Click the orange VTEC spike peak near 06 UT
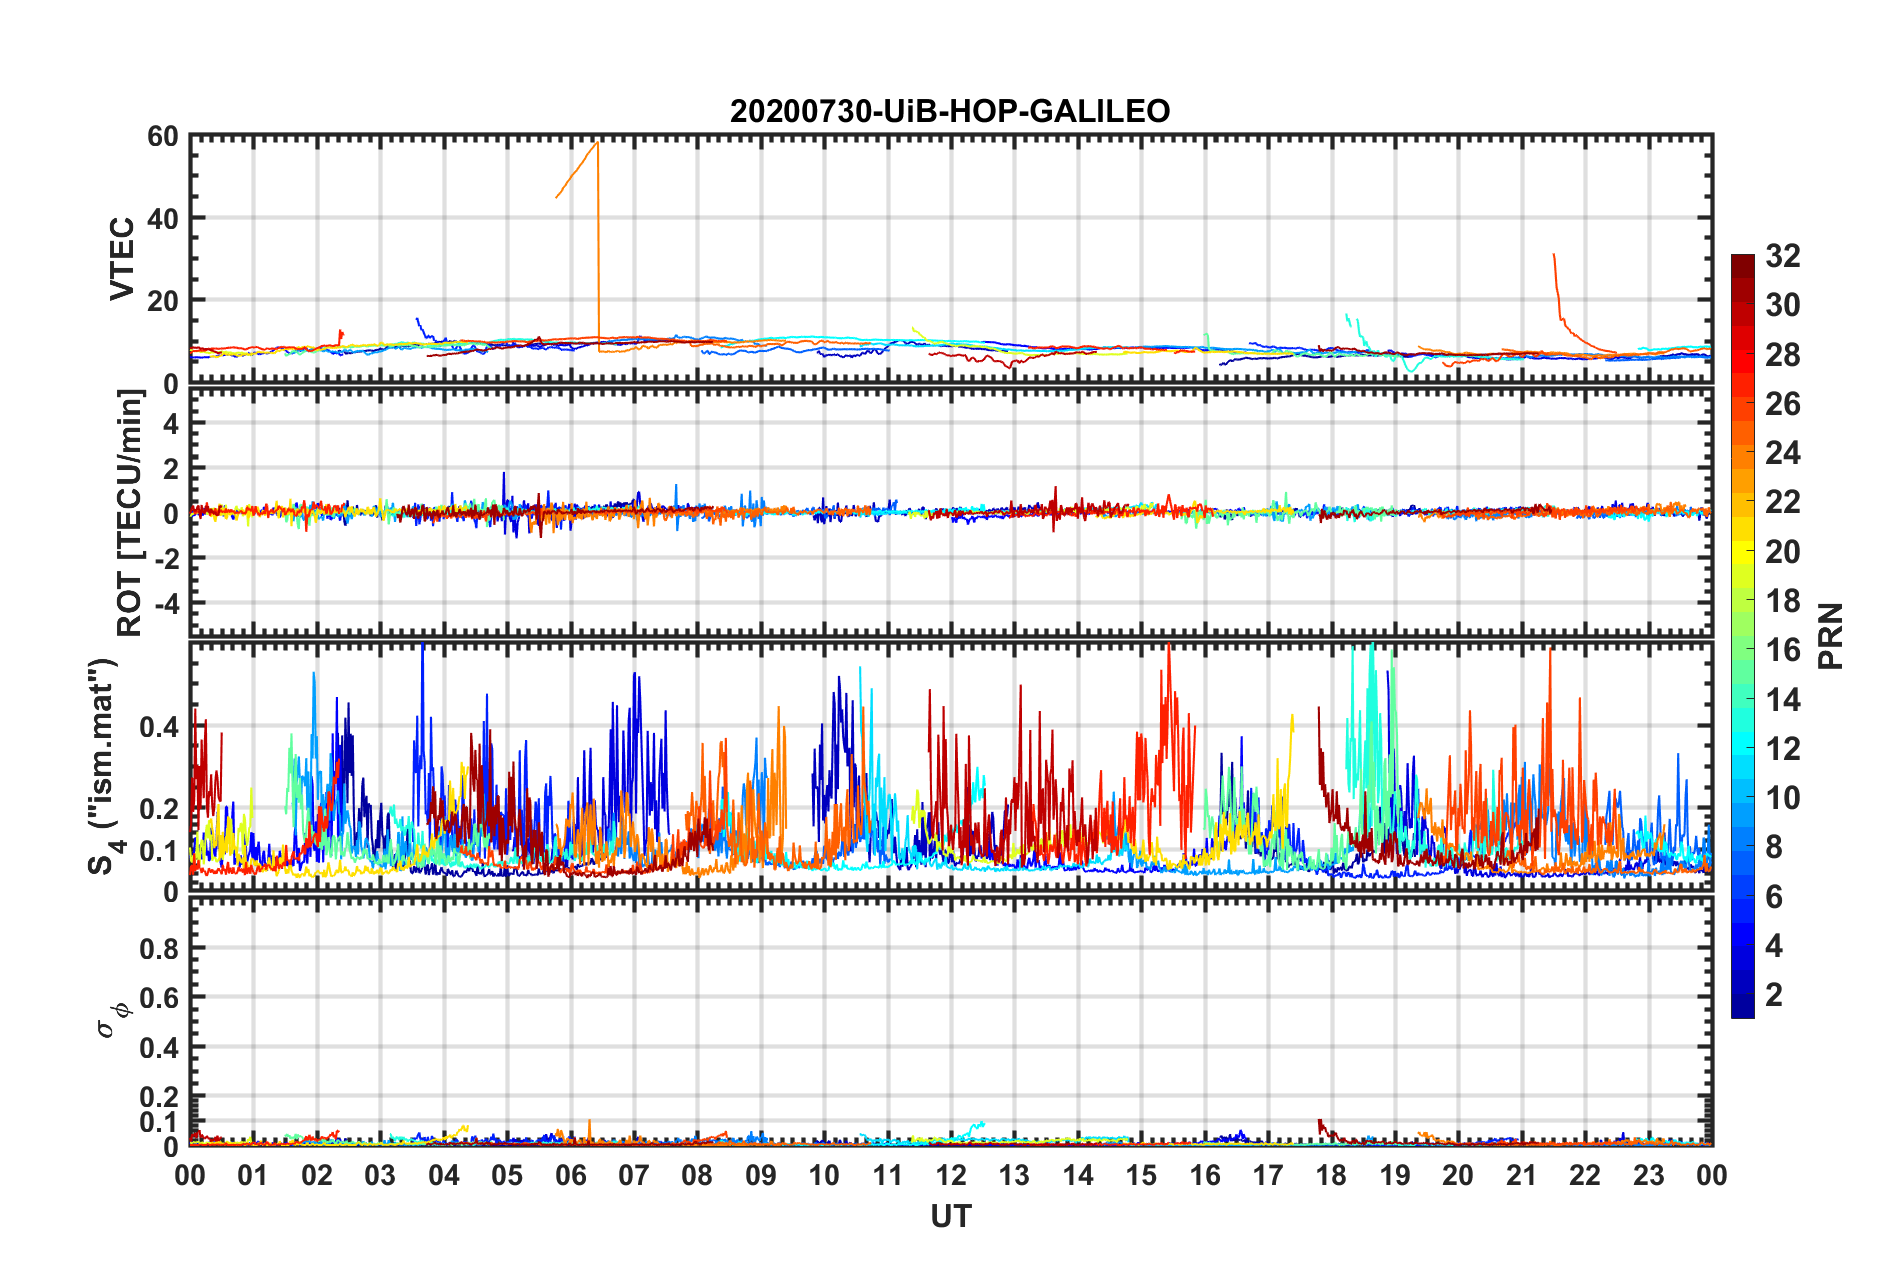The width and height of the screenshot is (1902, 1272). 597,143
